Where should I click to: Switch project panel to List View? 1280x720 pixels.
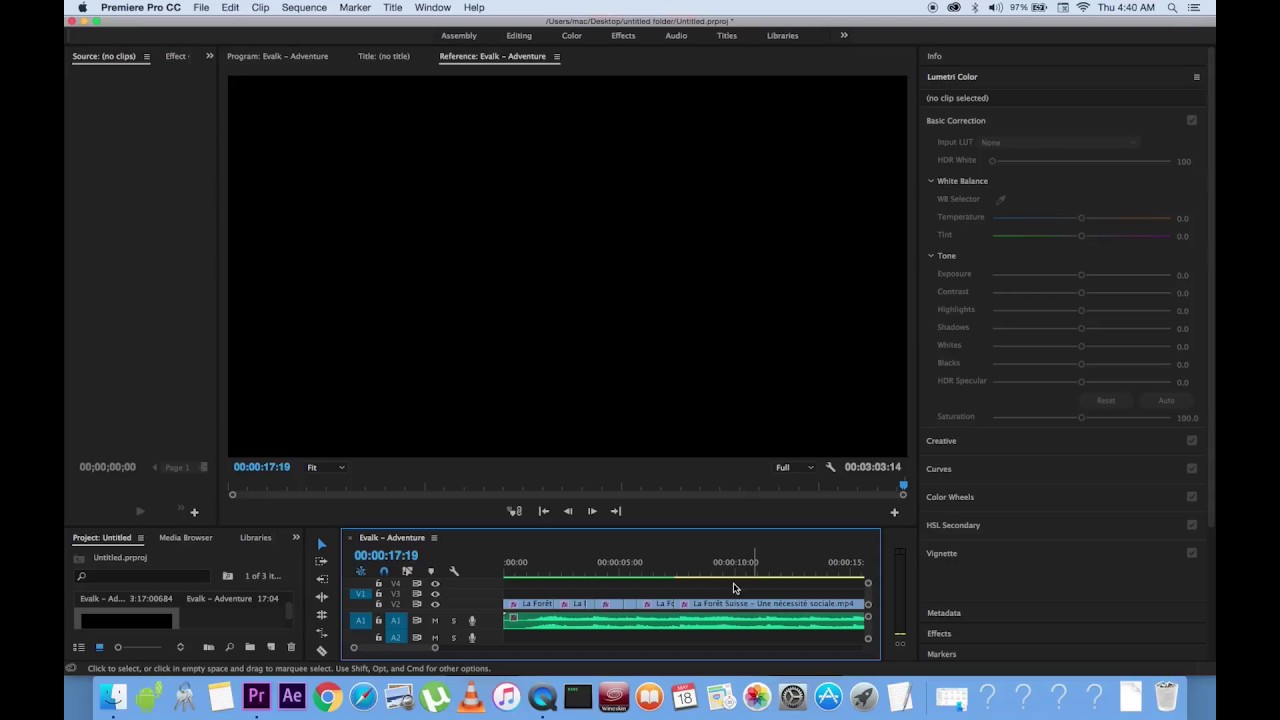(79, 647)
